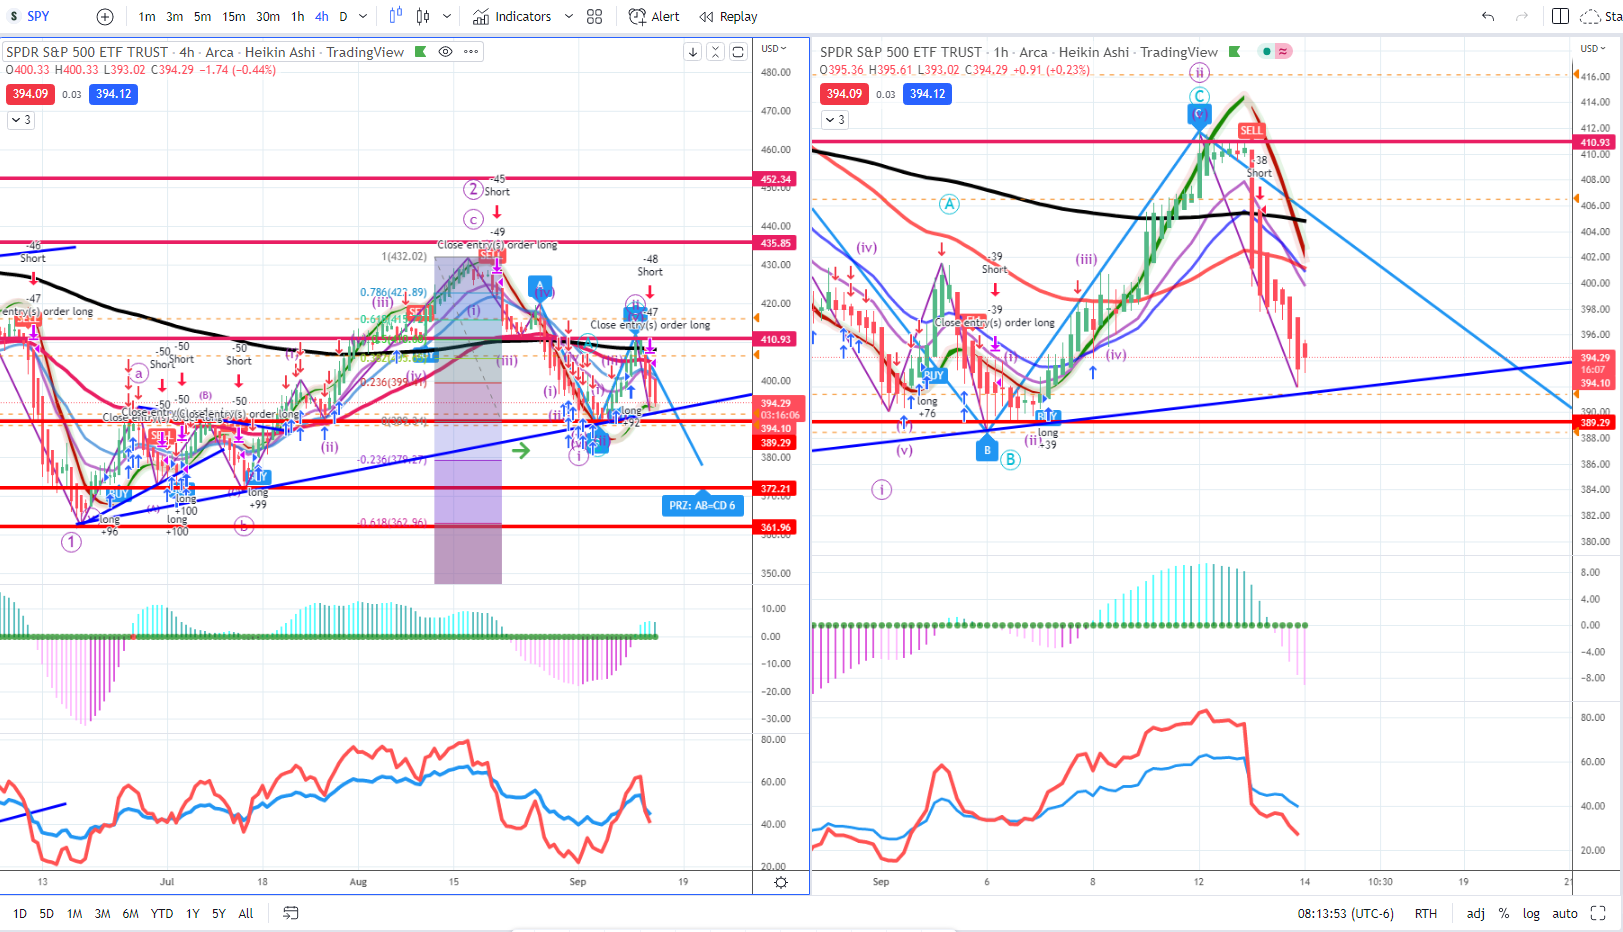Expand the timeframe interval dropdown

(x=363, y=16)
